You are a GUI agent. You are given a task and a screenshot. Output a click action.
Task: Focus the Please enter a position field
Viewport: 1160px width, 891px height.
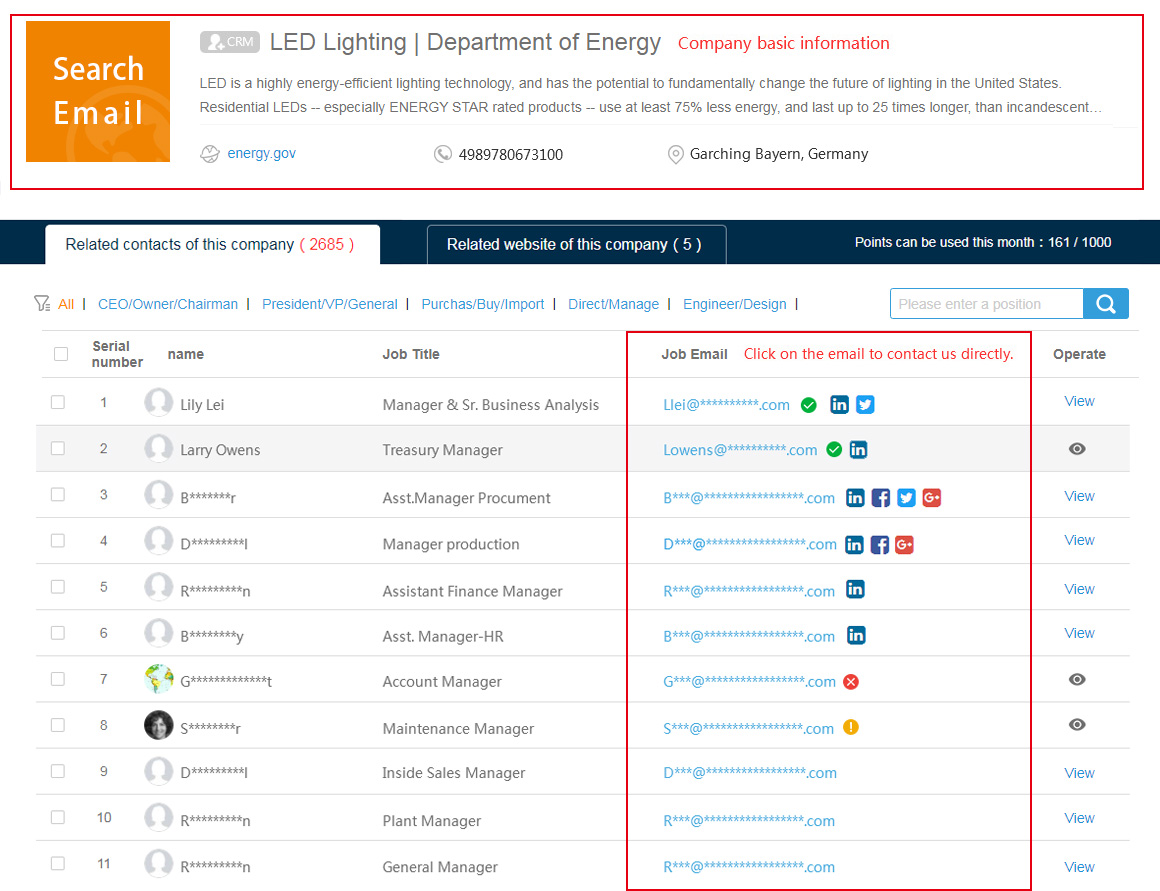click(x=987, y=303)
